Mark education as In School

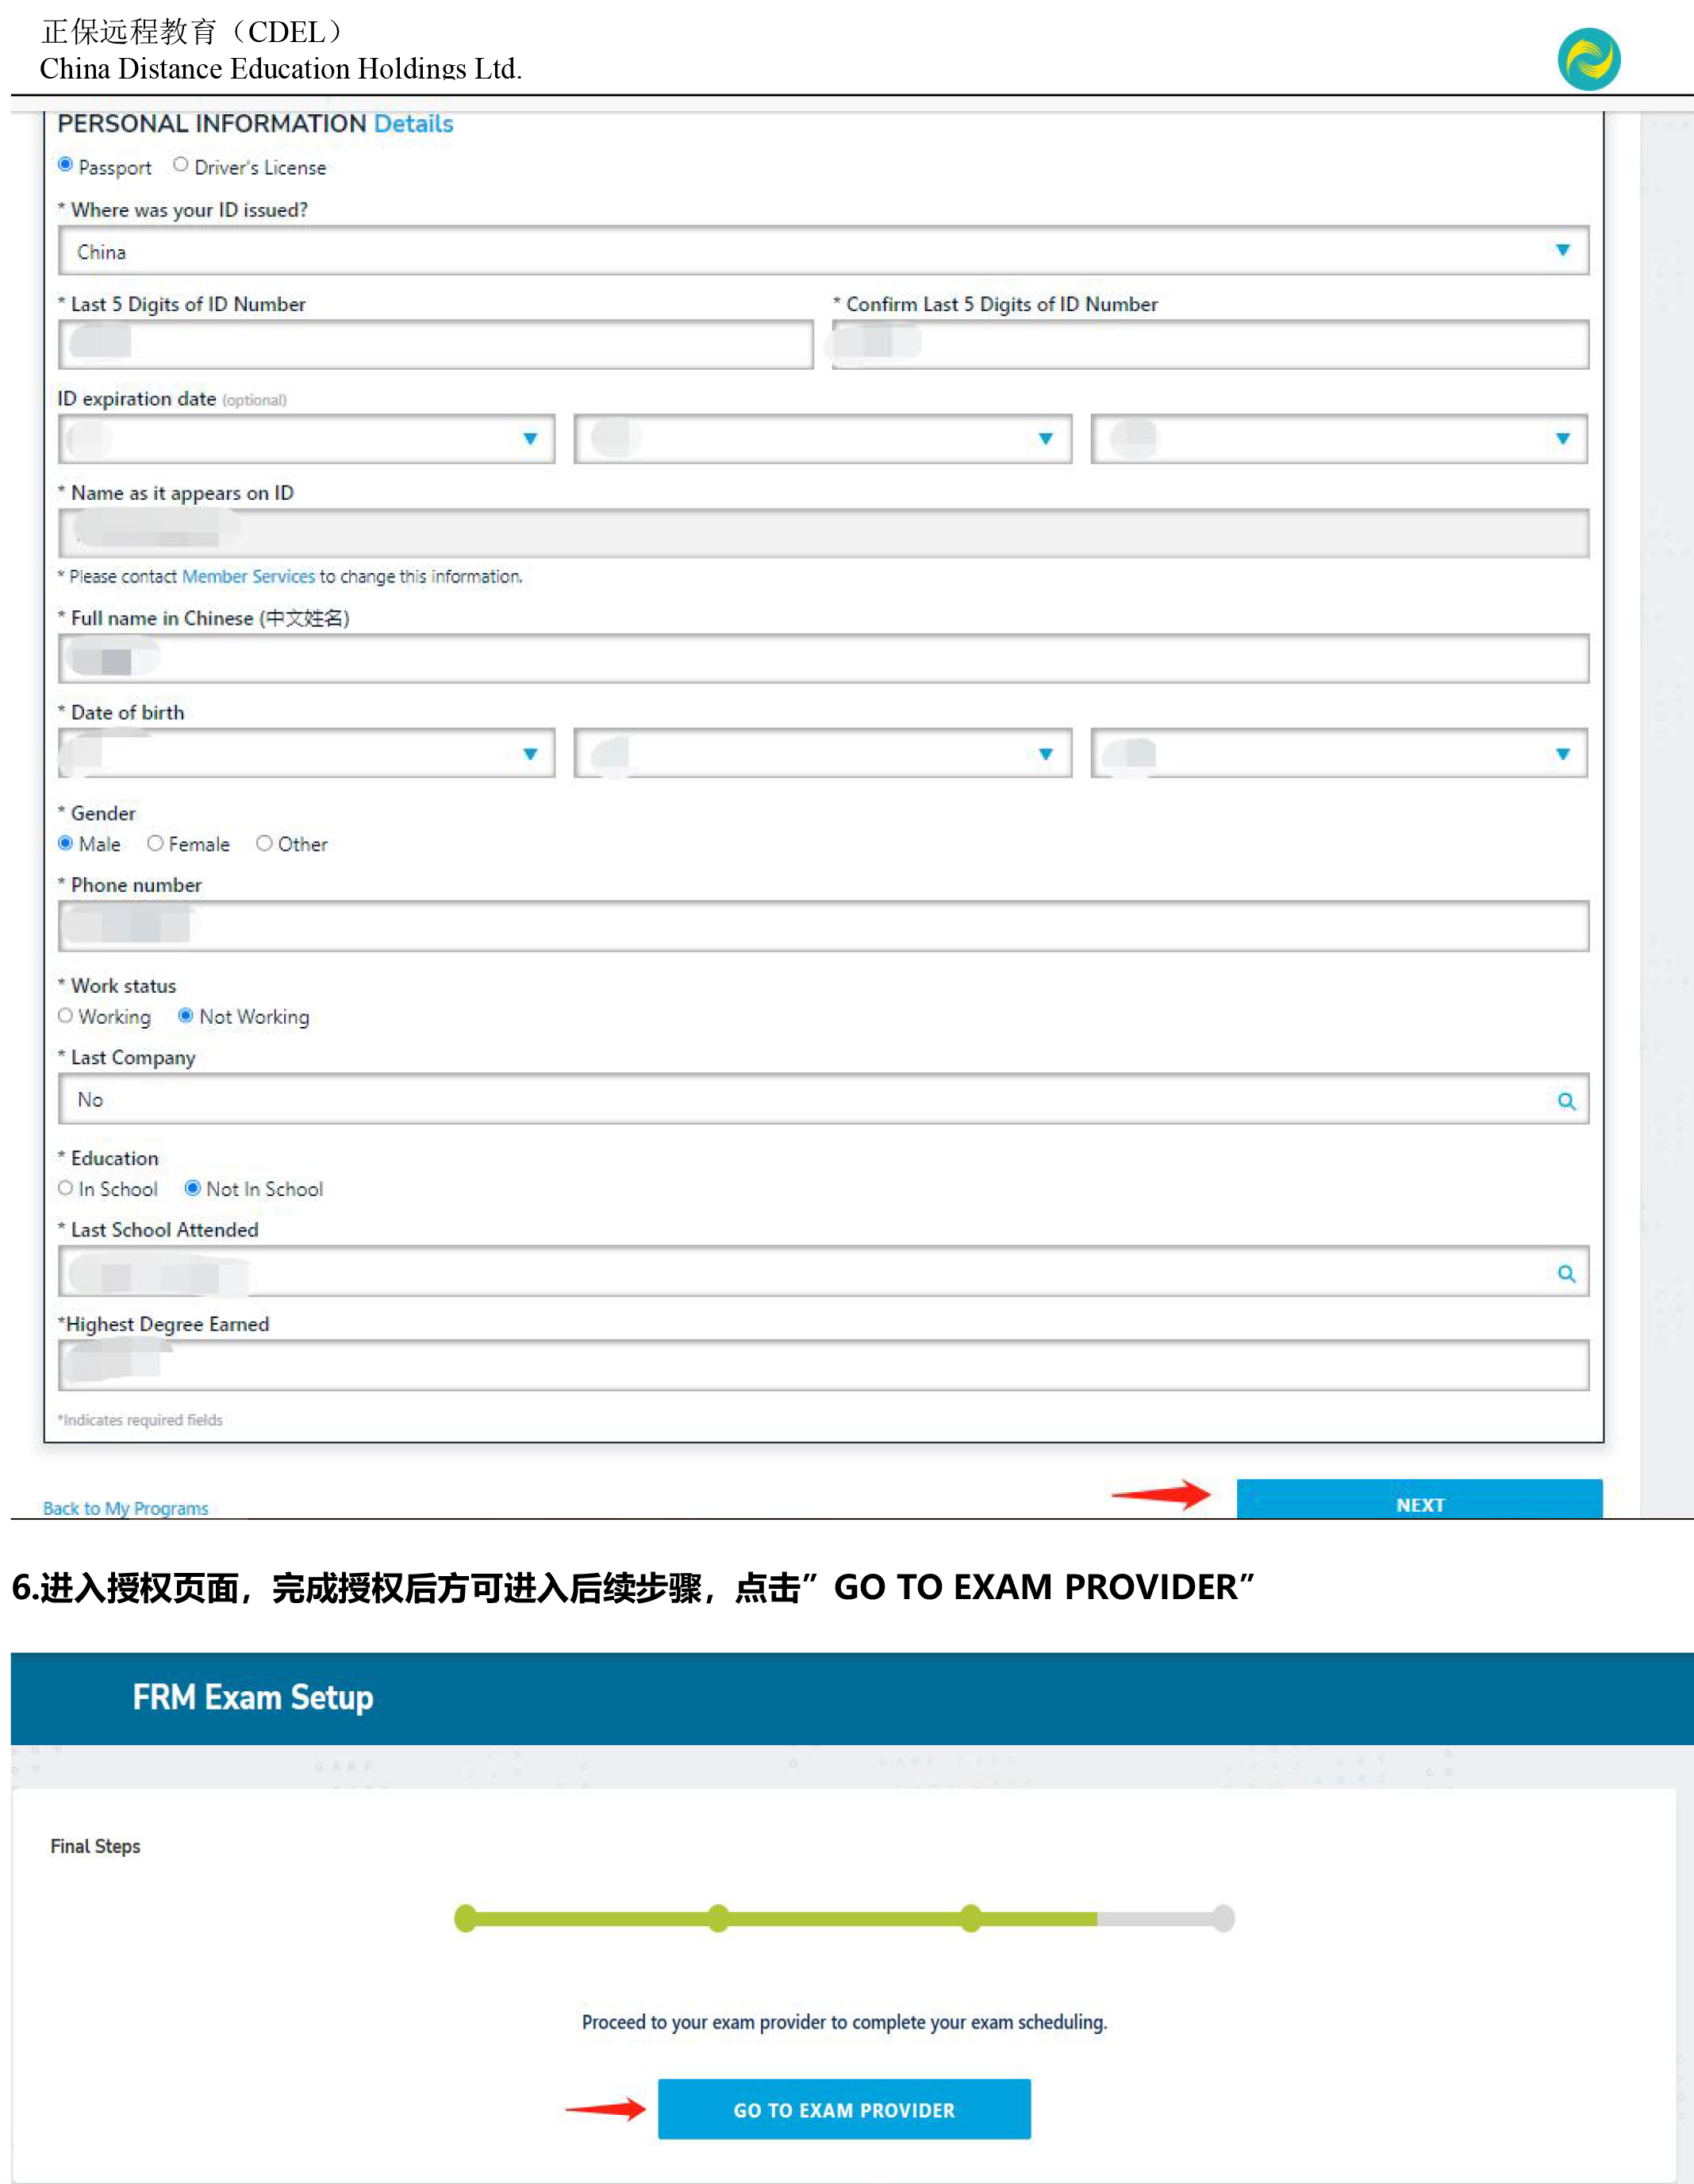tap(66, 1188)
